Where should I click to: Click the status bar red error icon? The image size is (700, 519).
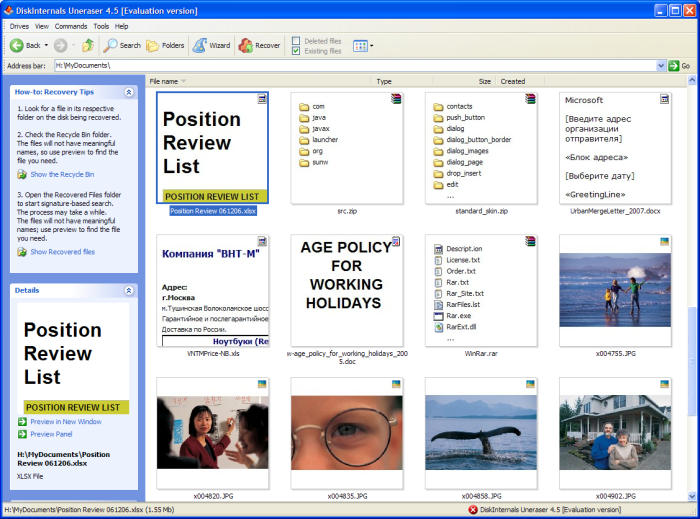tap(473, 510)
